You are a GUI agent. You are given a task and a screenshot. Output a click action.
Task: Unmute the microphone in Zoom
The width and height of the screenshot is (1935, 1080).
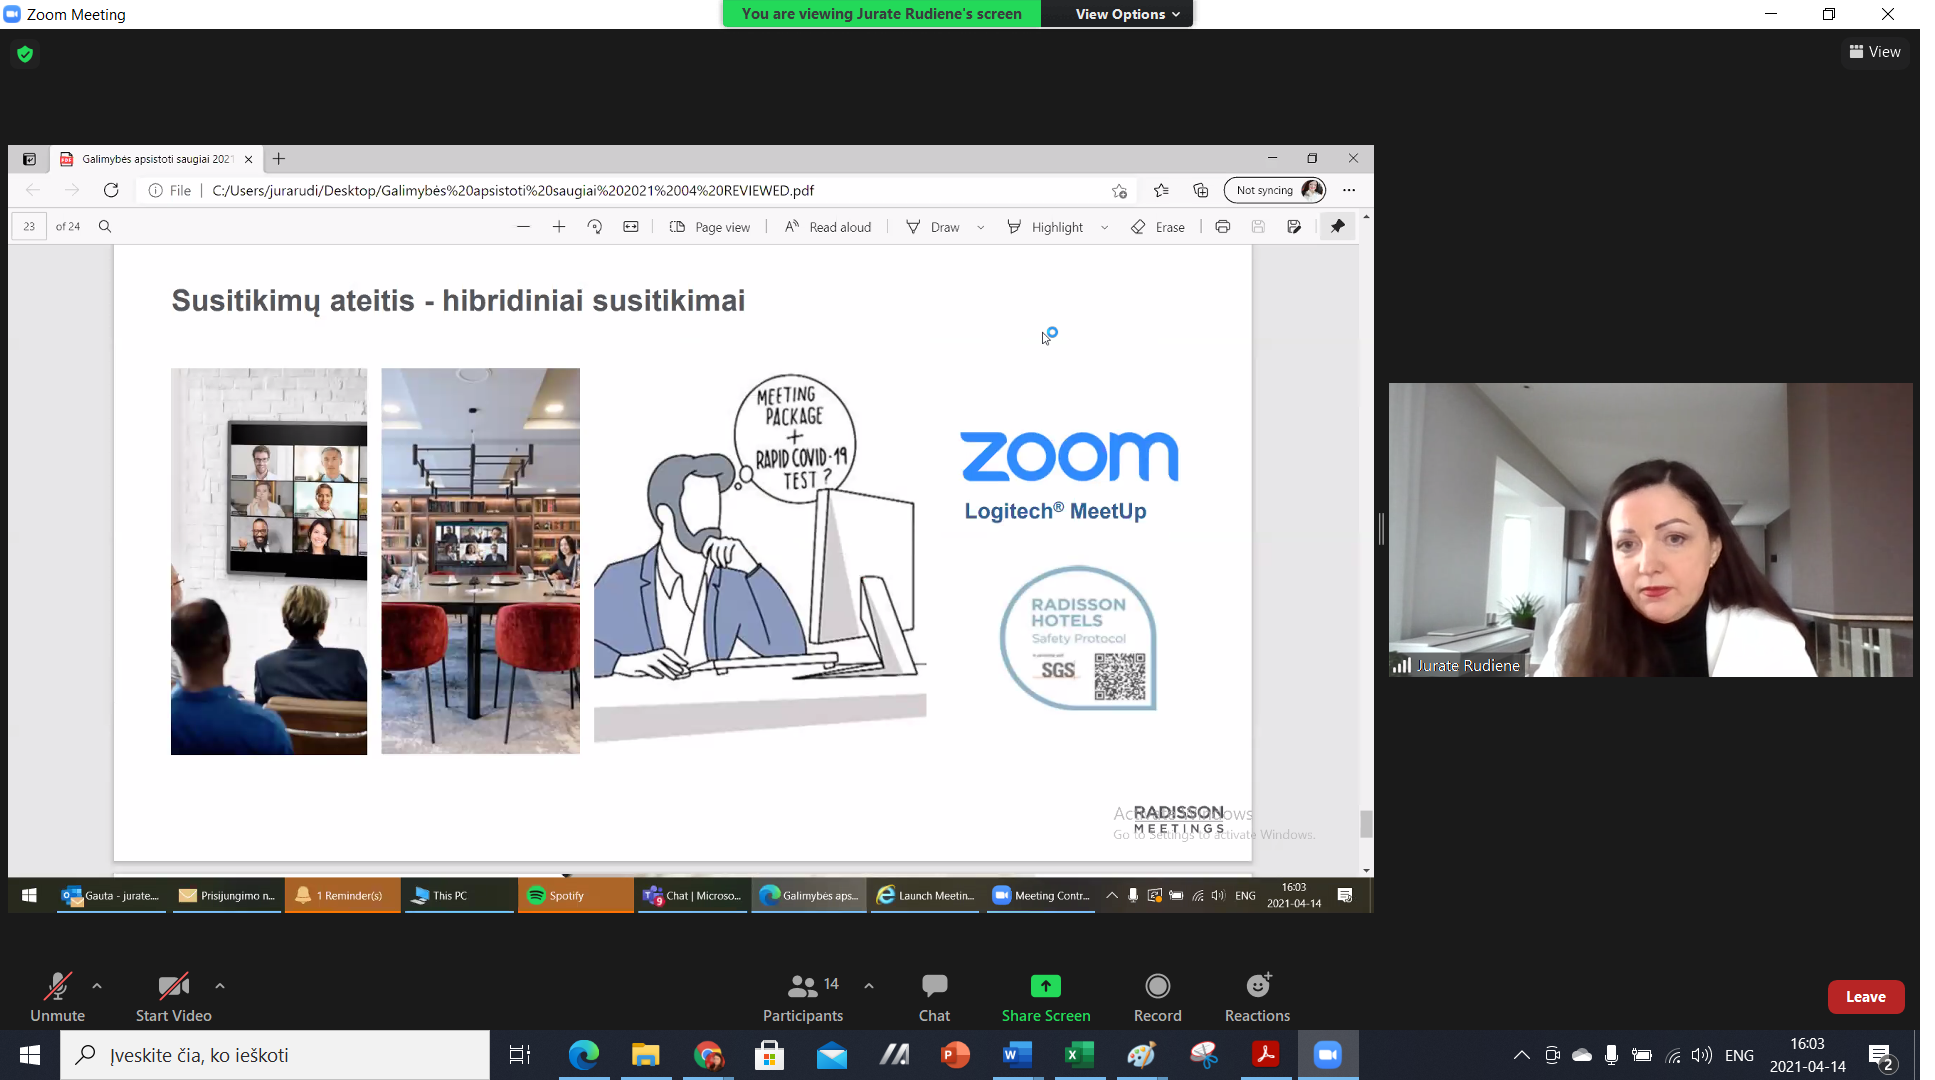tap(57, 997)
